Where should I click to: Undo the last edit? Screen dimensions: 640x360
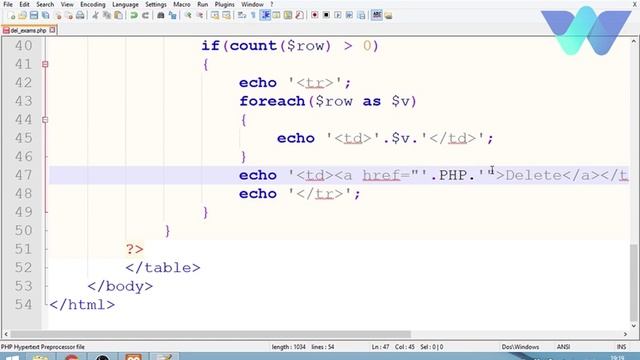tap(133, 16)
